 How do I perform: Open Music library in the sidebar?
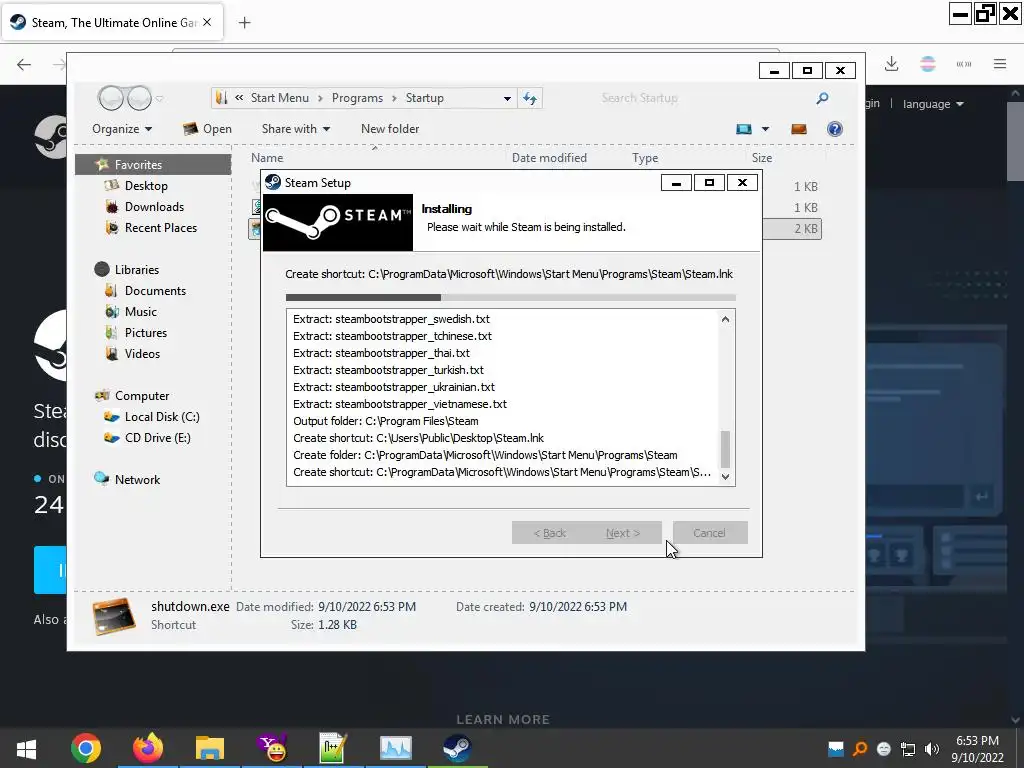tap(140, 312)
